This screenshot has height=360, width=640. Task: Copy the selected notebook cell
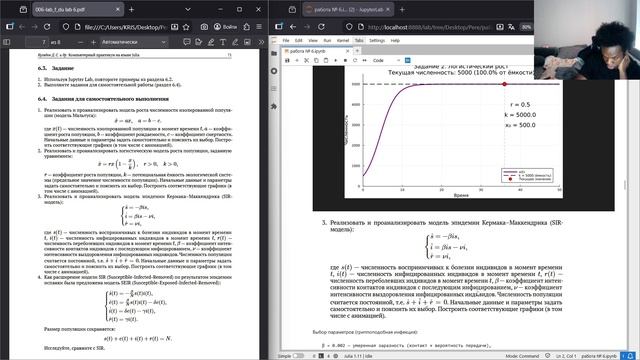tap(316, 60)
